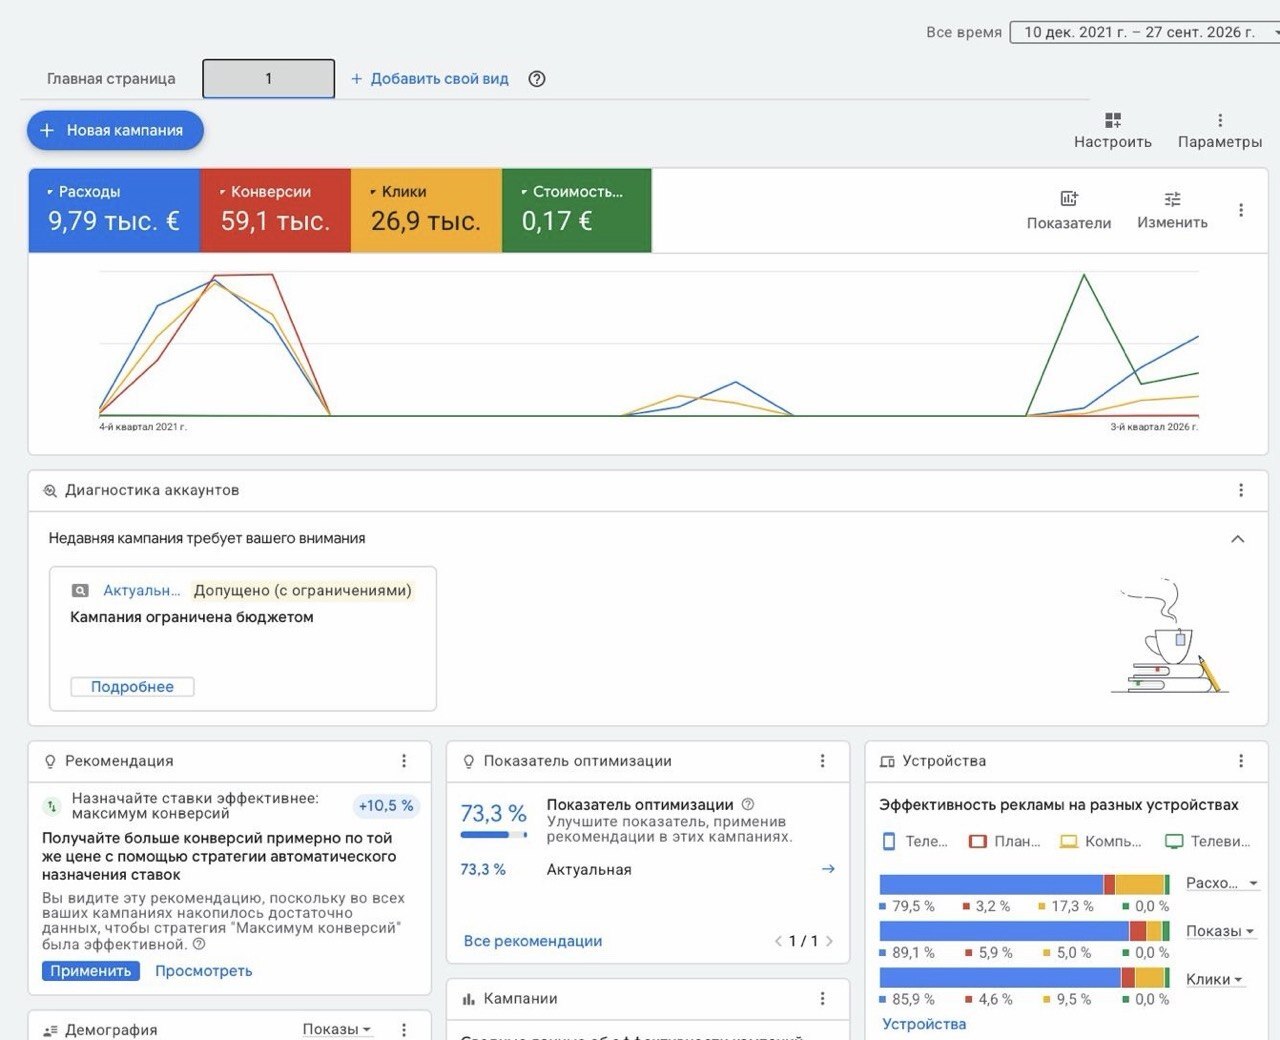This screenshot has width=1280, height=1040.
Task: Click the search campaign icon beside Актуальн…
Action: point(81,591)
